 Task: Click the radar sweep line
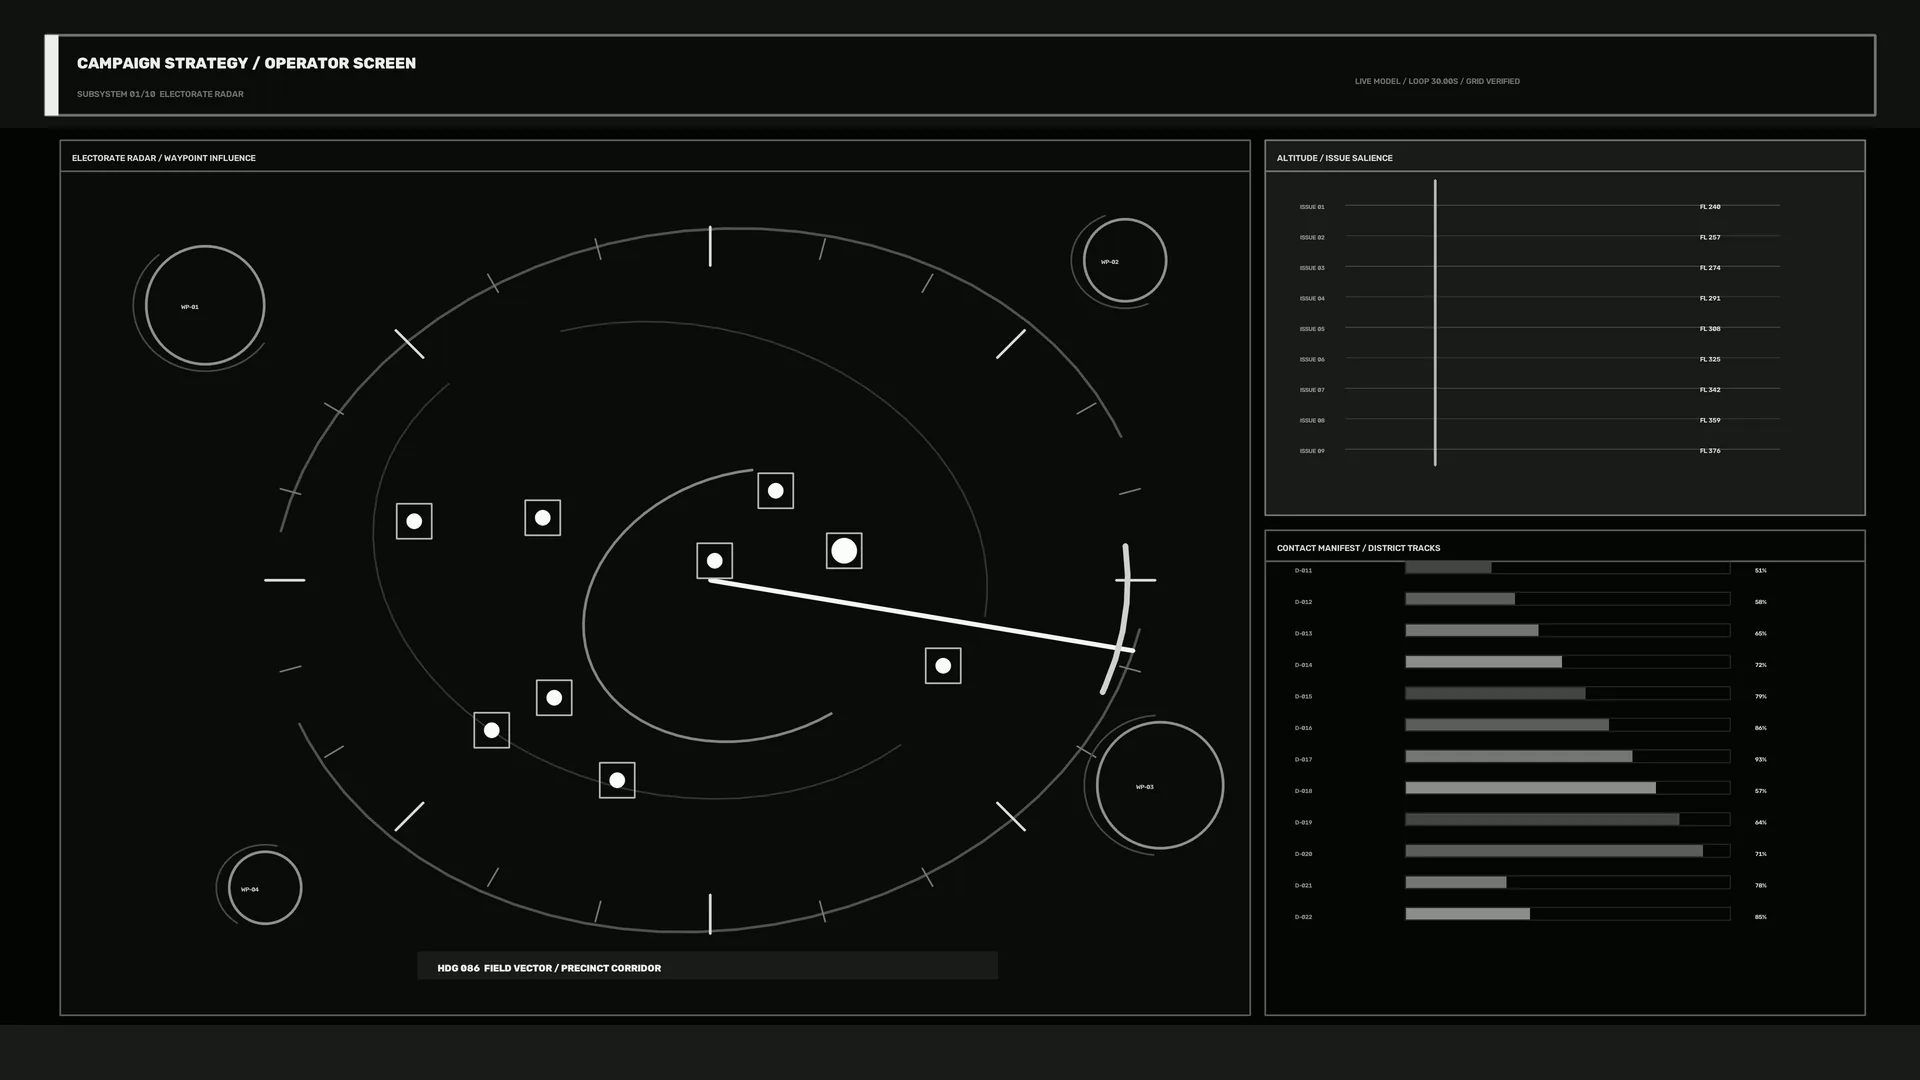(x=922, y=615)
